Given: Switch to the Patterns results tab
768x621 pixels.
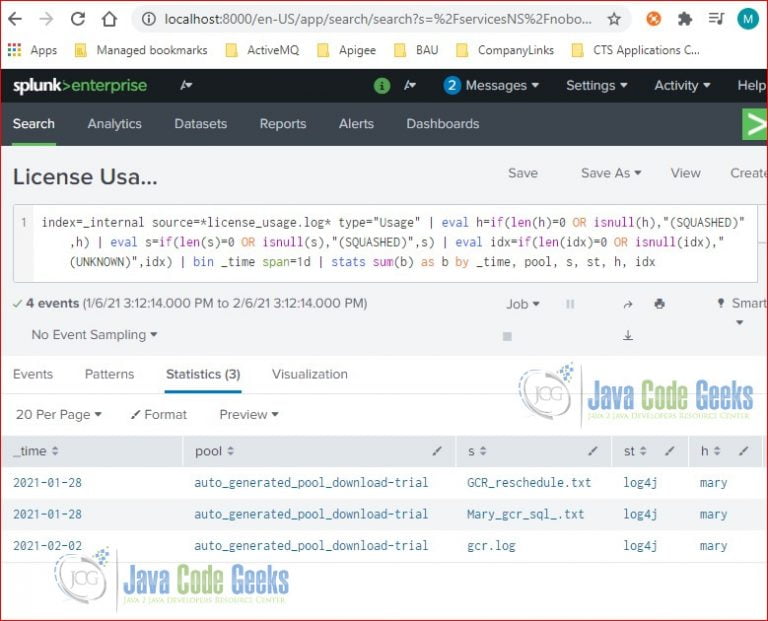Looking at the screenshot, I should [x=109, y=374].
